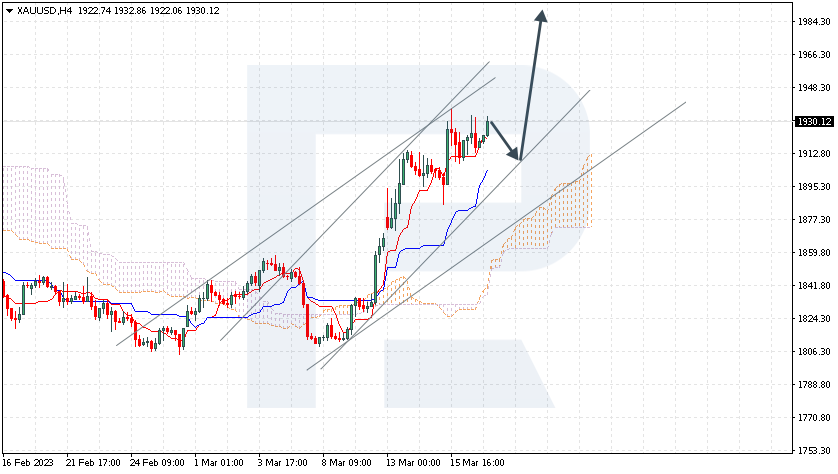
Task: Click the 15 Mar 16:00 time label
Action: (x=477, y=462)
